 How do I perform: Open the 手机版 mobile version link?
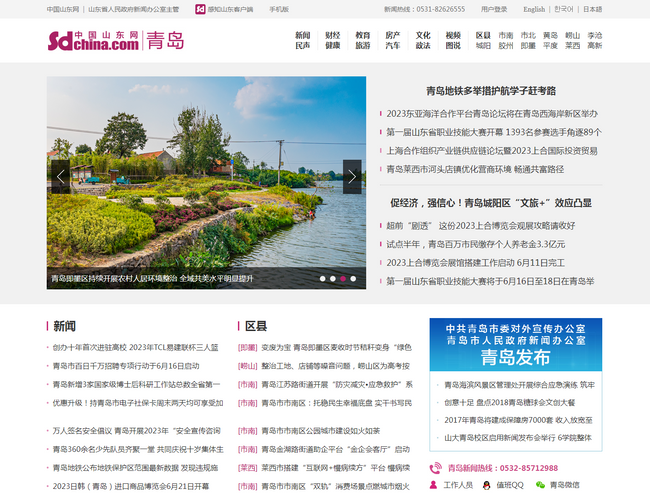278,9
